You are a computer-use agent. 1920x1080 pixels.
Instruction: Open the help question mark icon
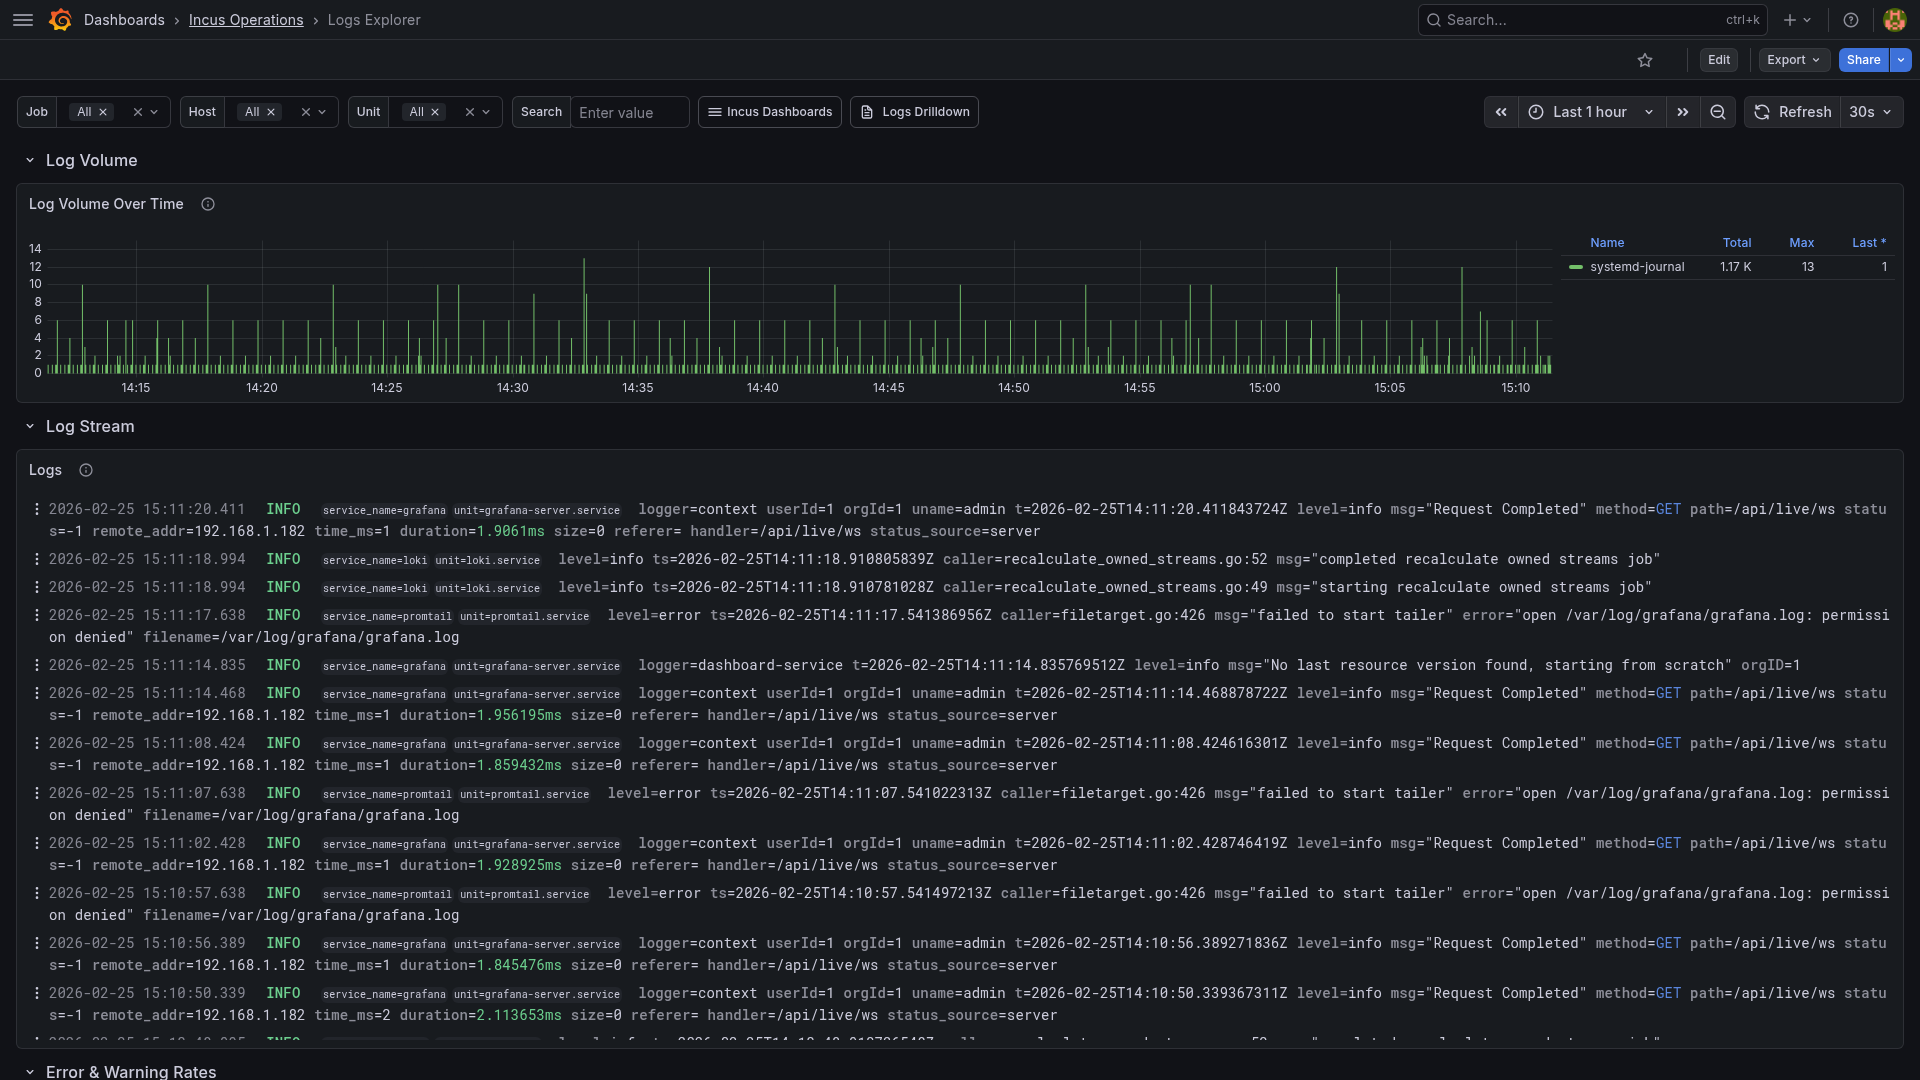coord(1851,20)
